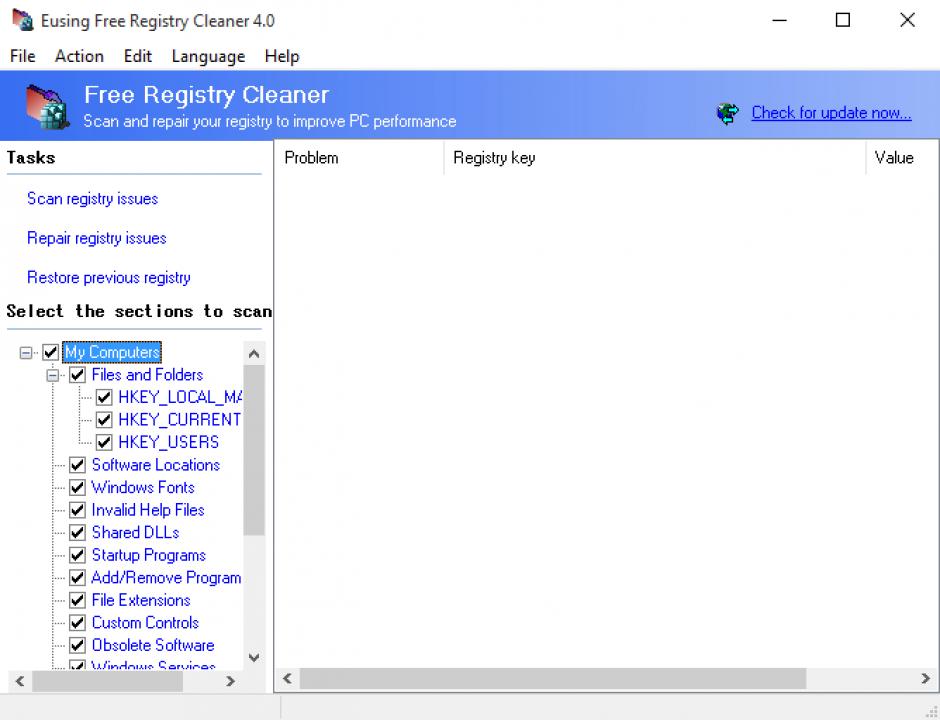Screen dimensions: 940x720
Task: Uncheck the Windows Fonts checkbox
Action: [77, 488]
